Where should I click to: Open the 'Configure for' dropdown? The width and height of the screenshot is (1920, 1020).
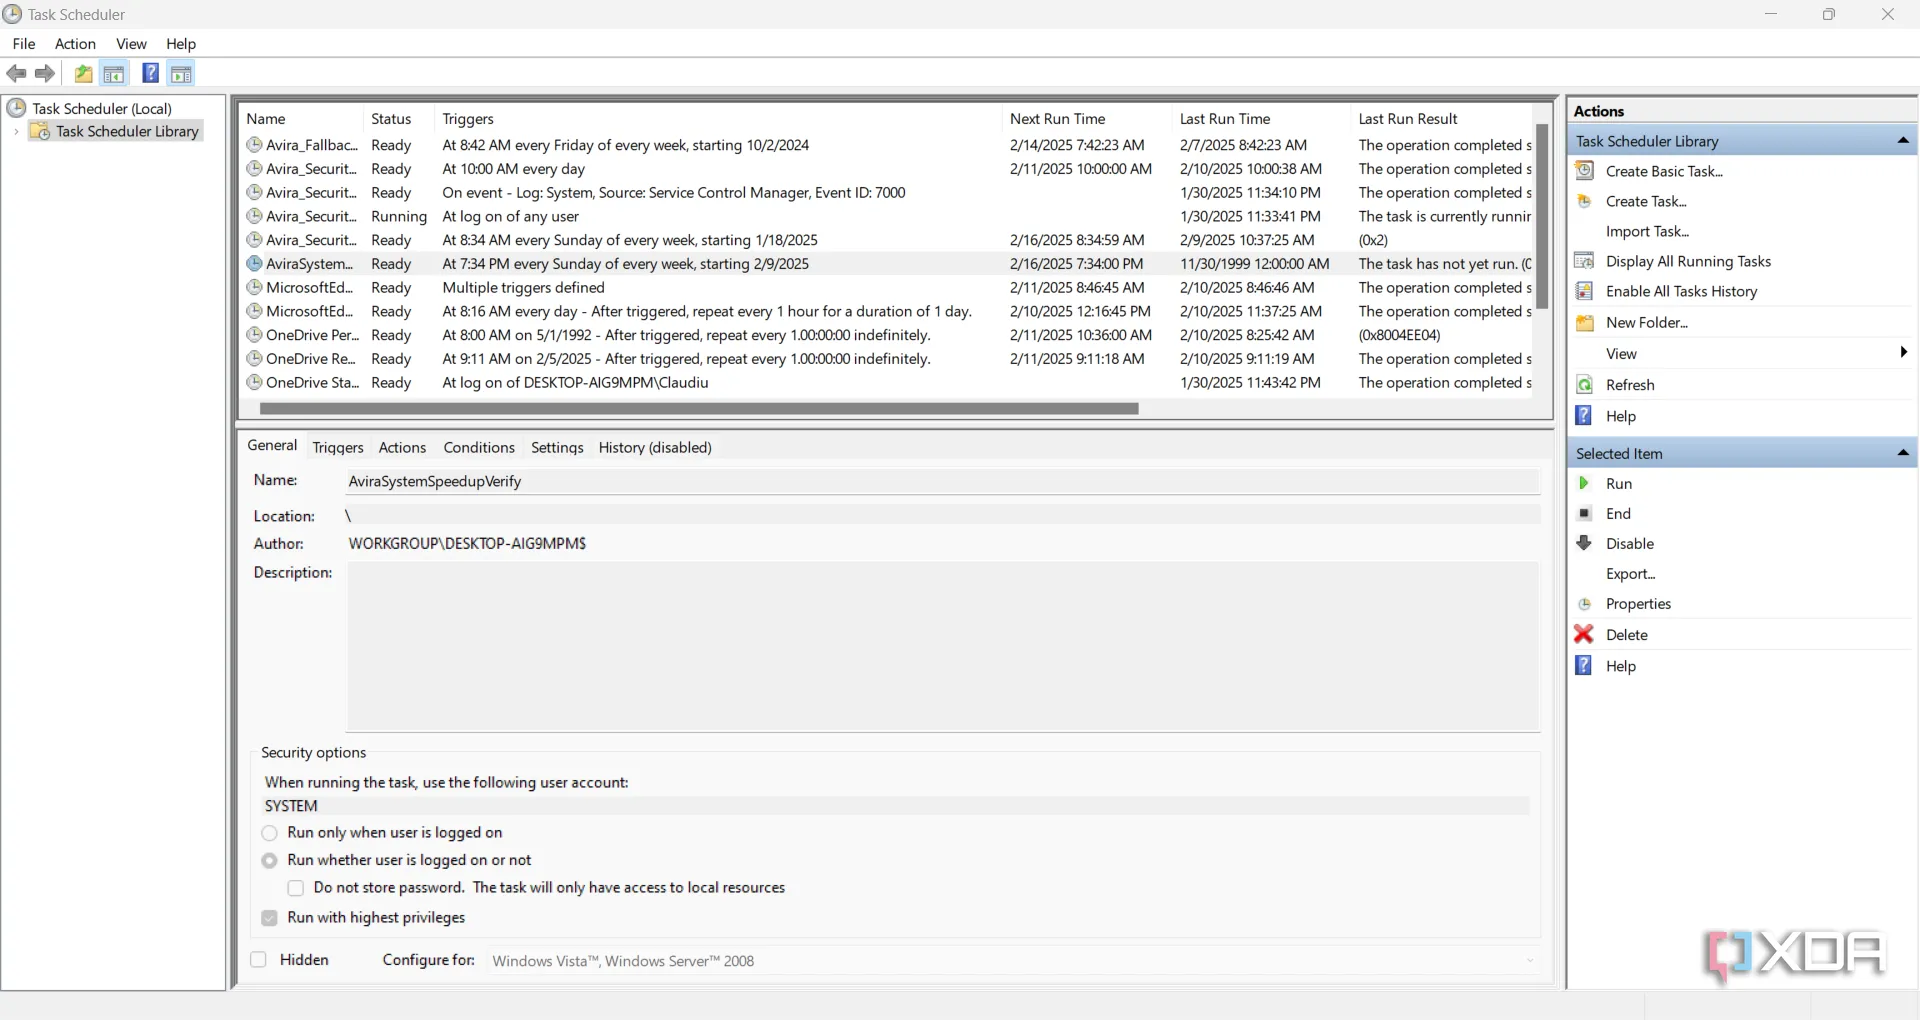coord(1014,961)
